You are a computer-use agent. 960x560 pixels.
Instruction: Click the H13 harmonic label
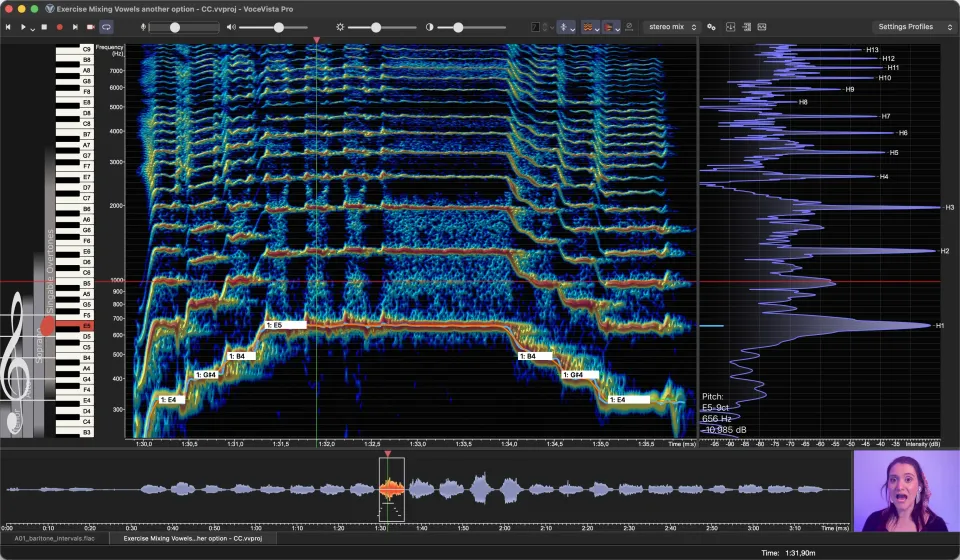pos(872,50)
